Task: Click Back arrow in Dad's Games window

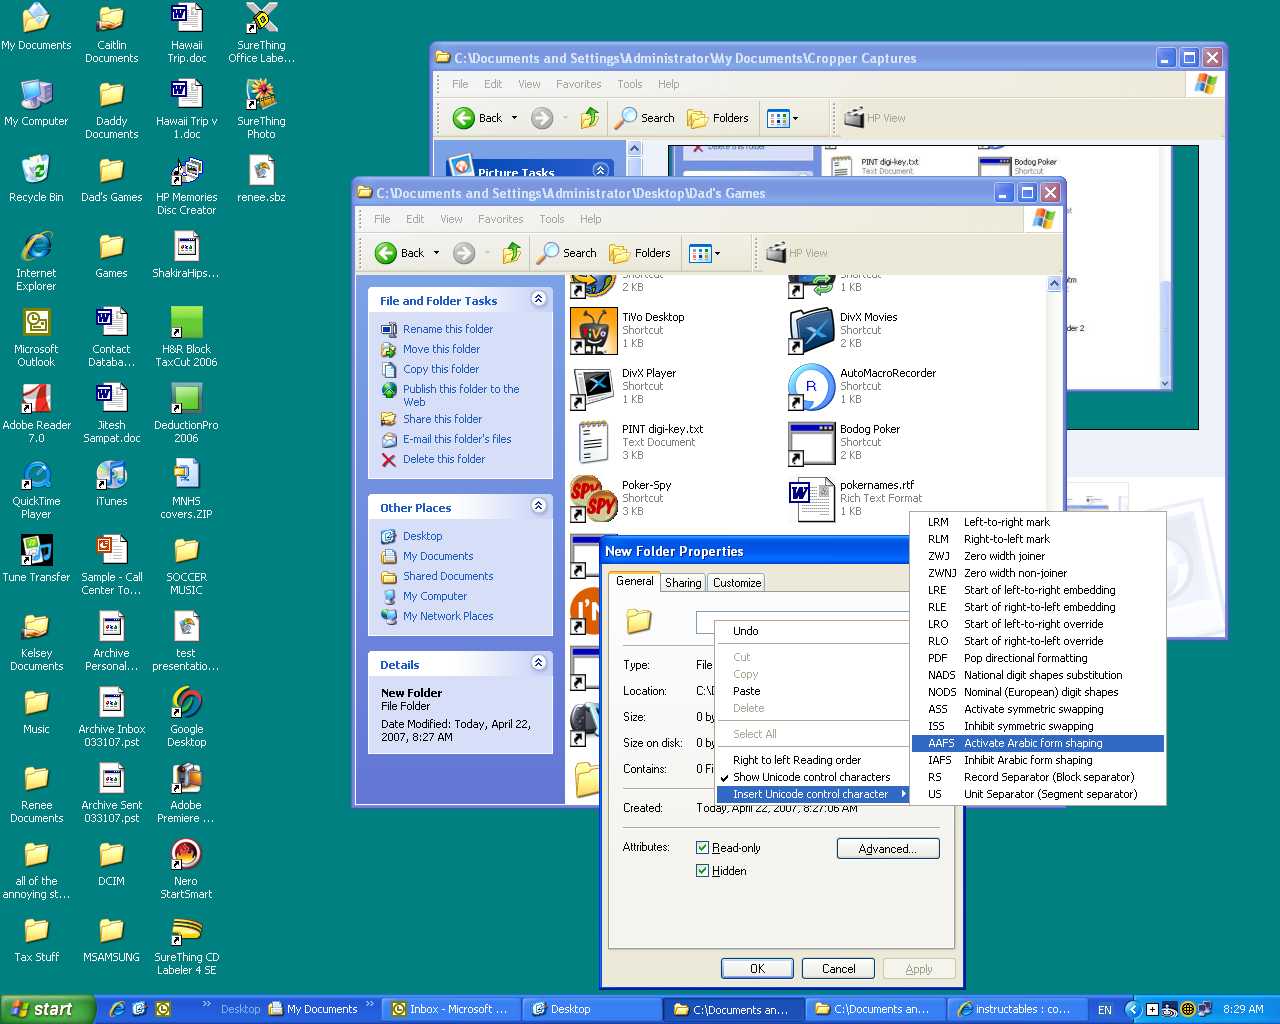Action: pyautogui.click(x=386, y=253)
